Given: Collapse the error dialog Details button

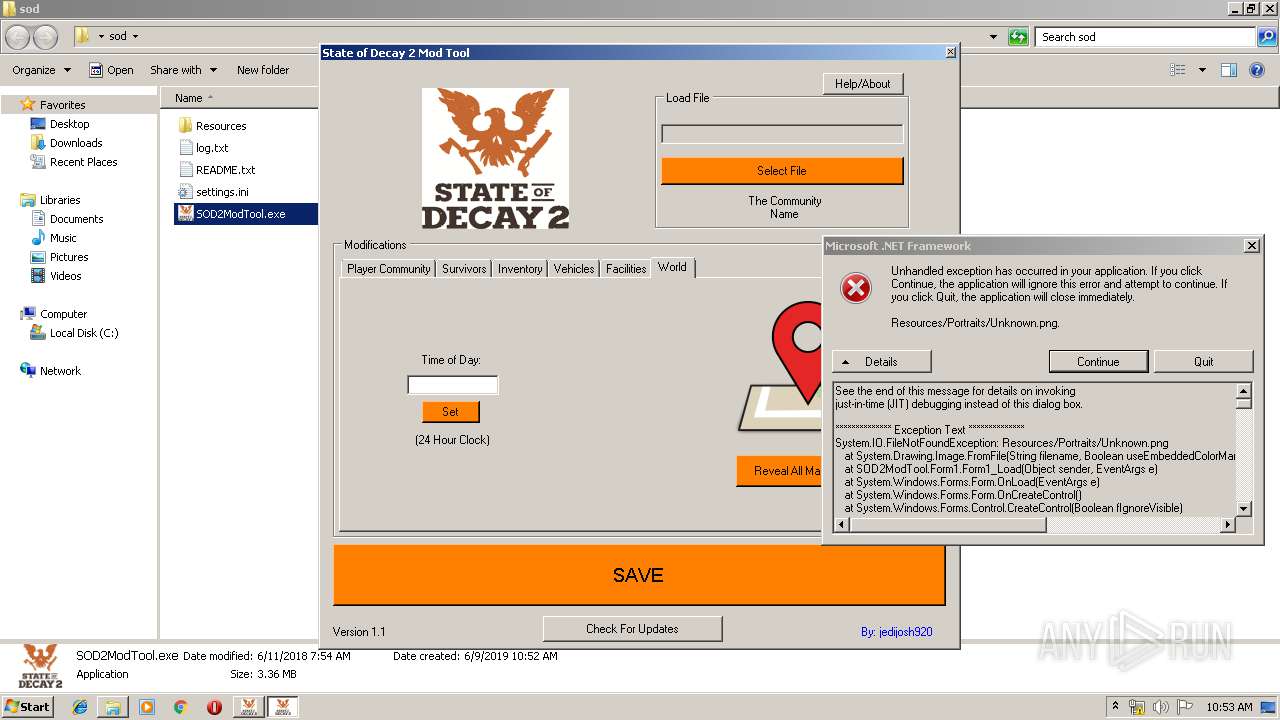Looking at the screenshot, I should click(x=881, y=362).
